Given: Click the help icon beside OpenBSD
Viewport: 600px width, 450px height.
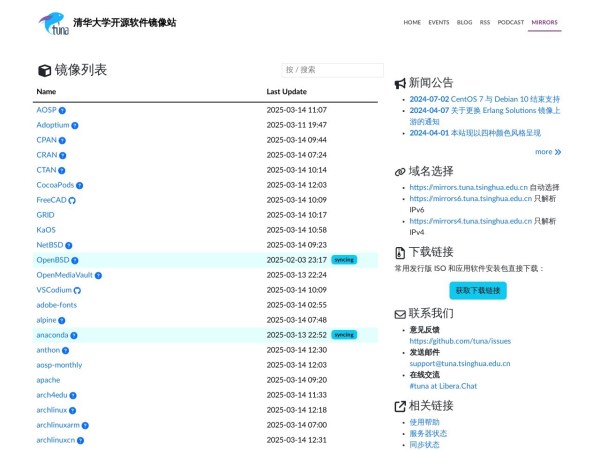Looking at the screenshot, I should [x=75, y=261].
